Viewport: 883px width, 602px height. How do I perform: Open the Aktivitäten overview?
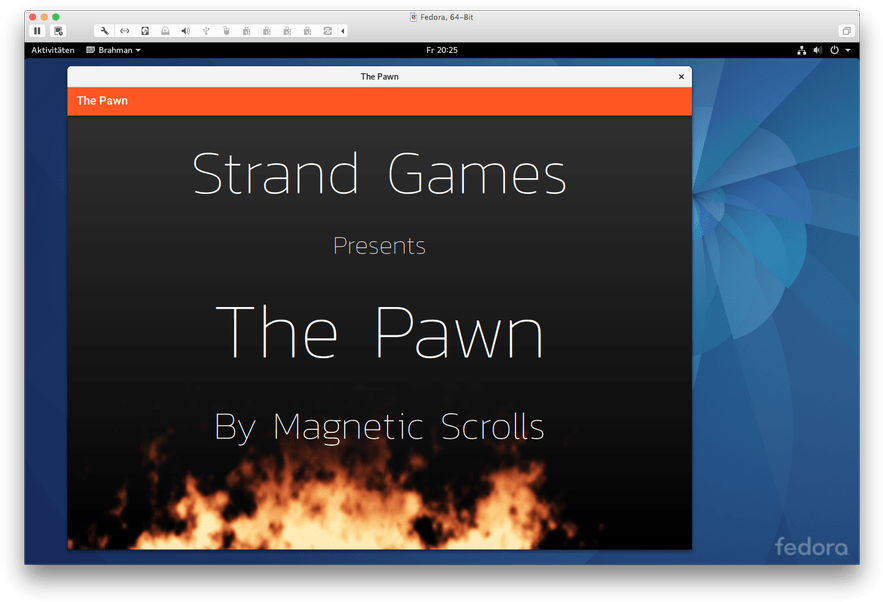[53, 50]
